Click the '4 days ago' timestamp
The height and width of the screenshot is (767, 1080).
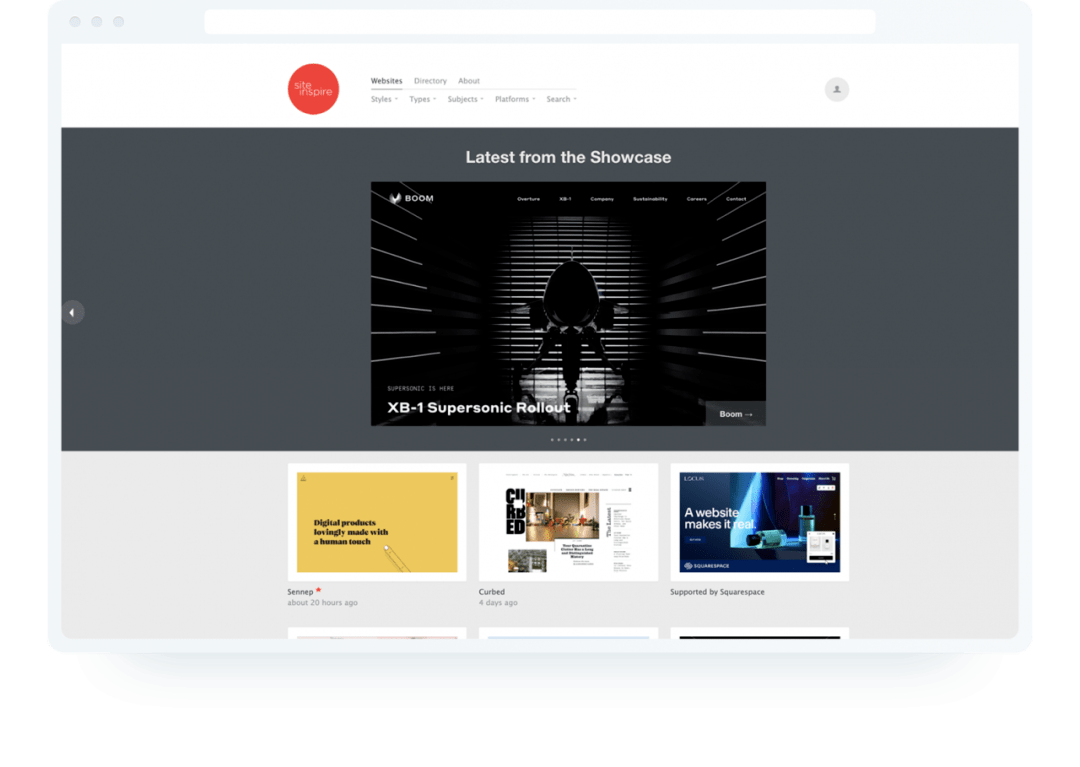tap(498, 602)
